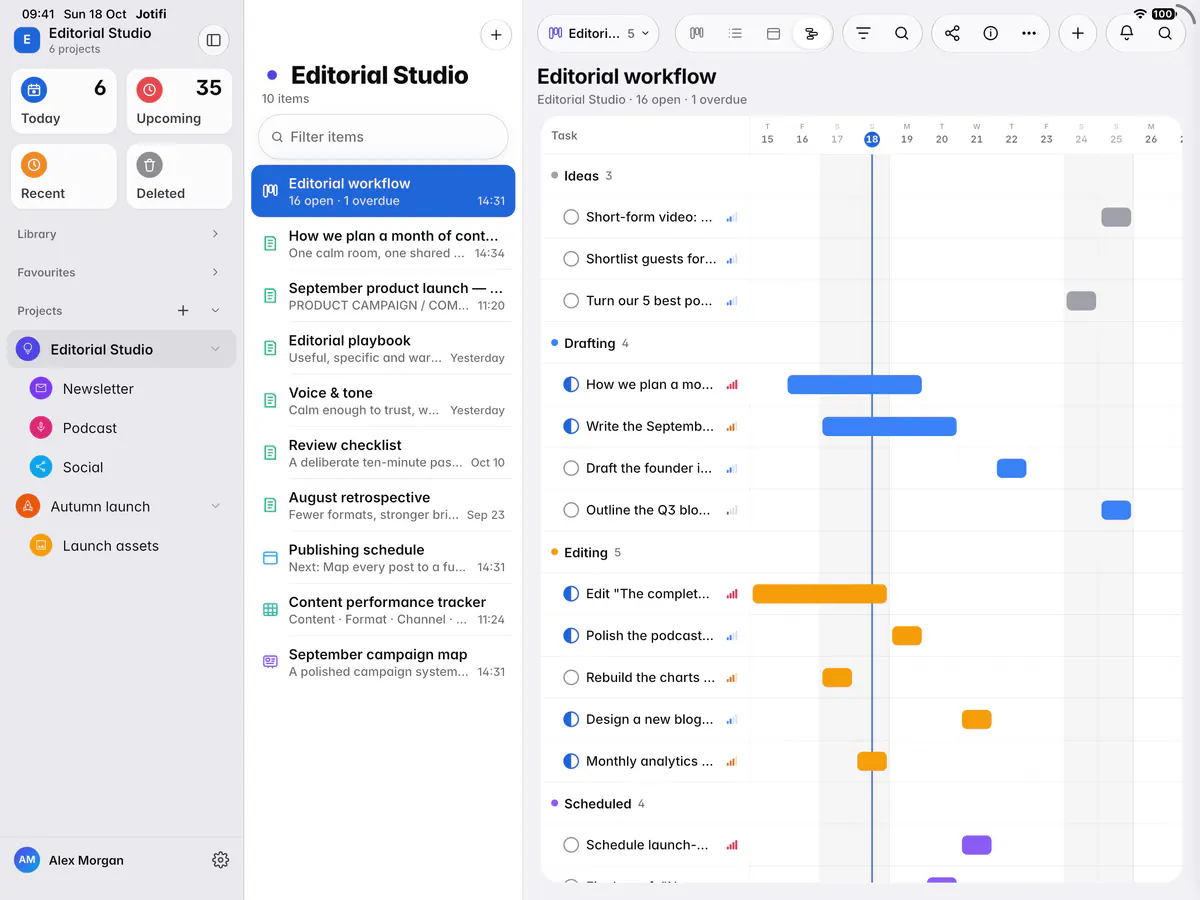Screen dimensions: 1200x900
Task: Open settings gear beside Alex Morgan
Action: point(221,860)
